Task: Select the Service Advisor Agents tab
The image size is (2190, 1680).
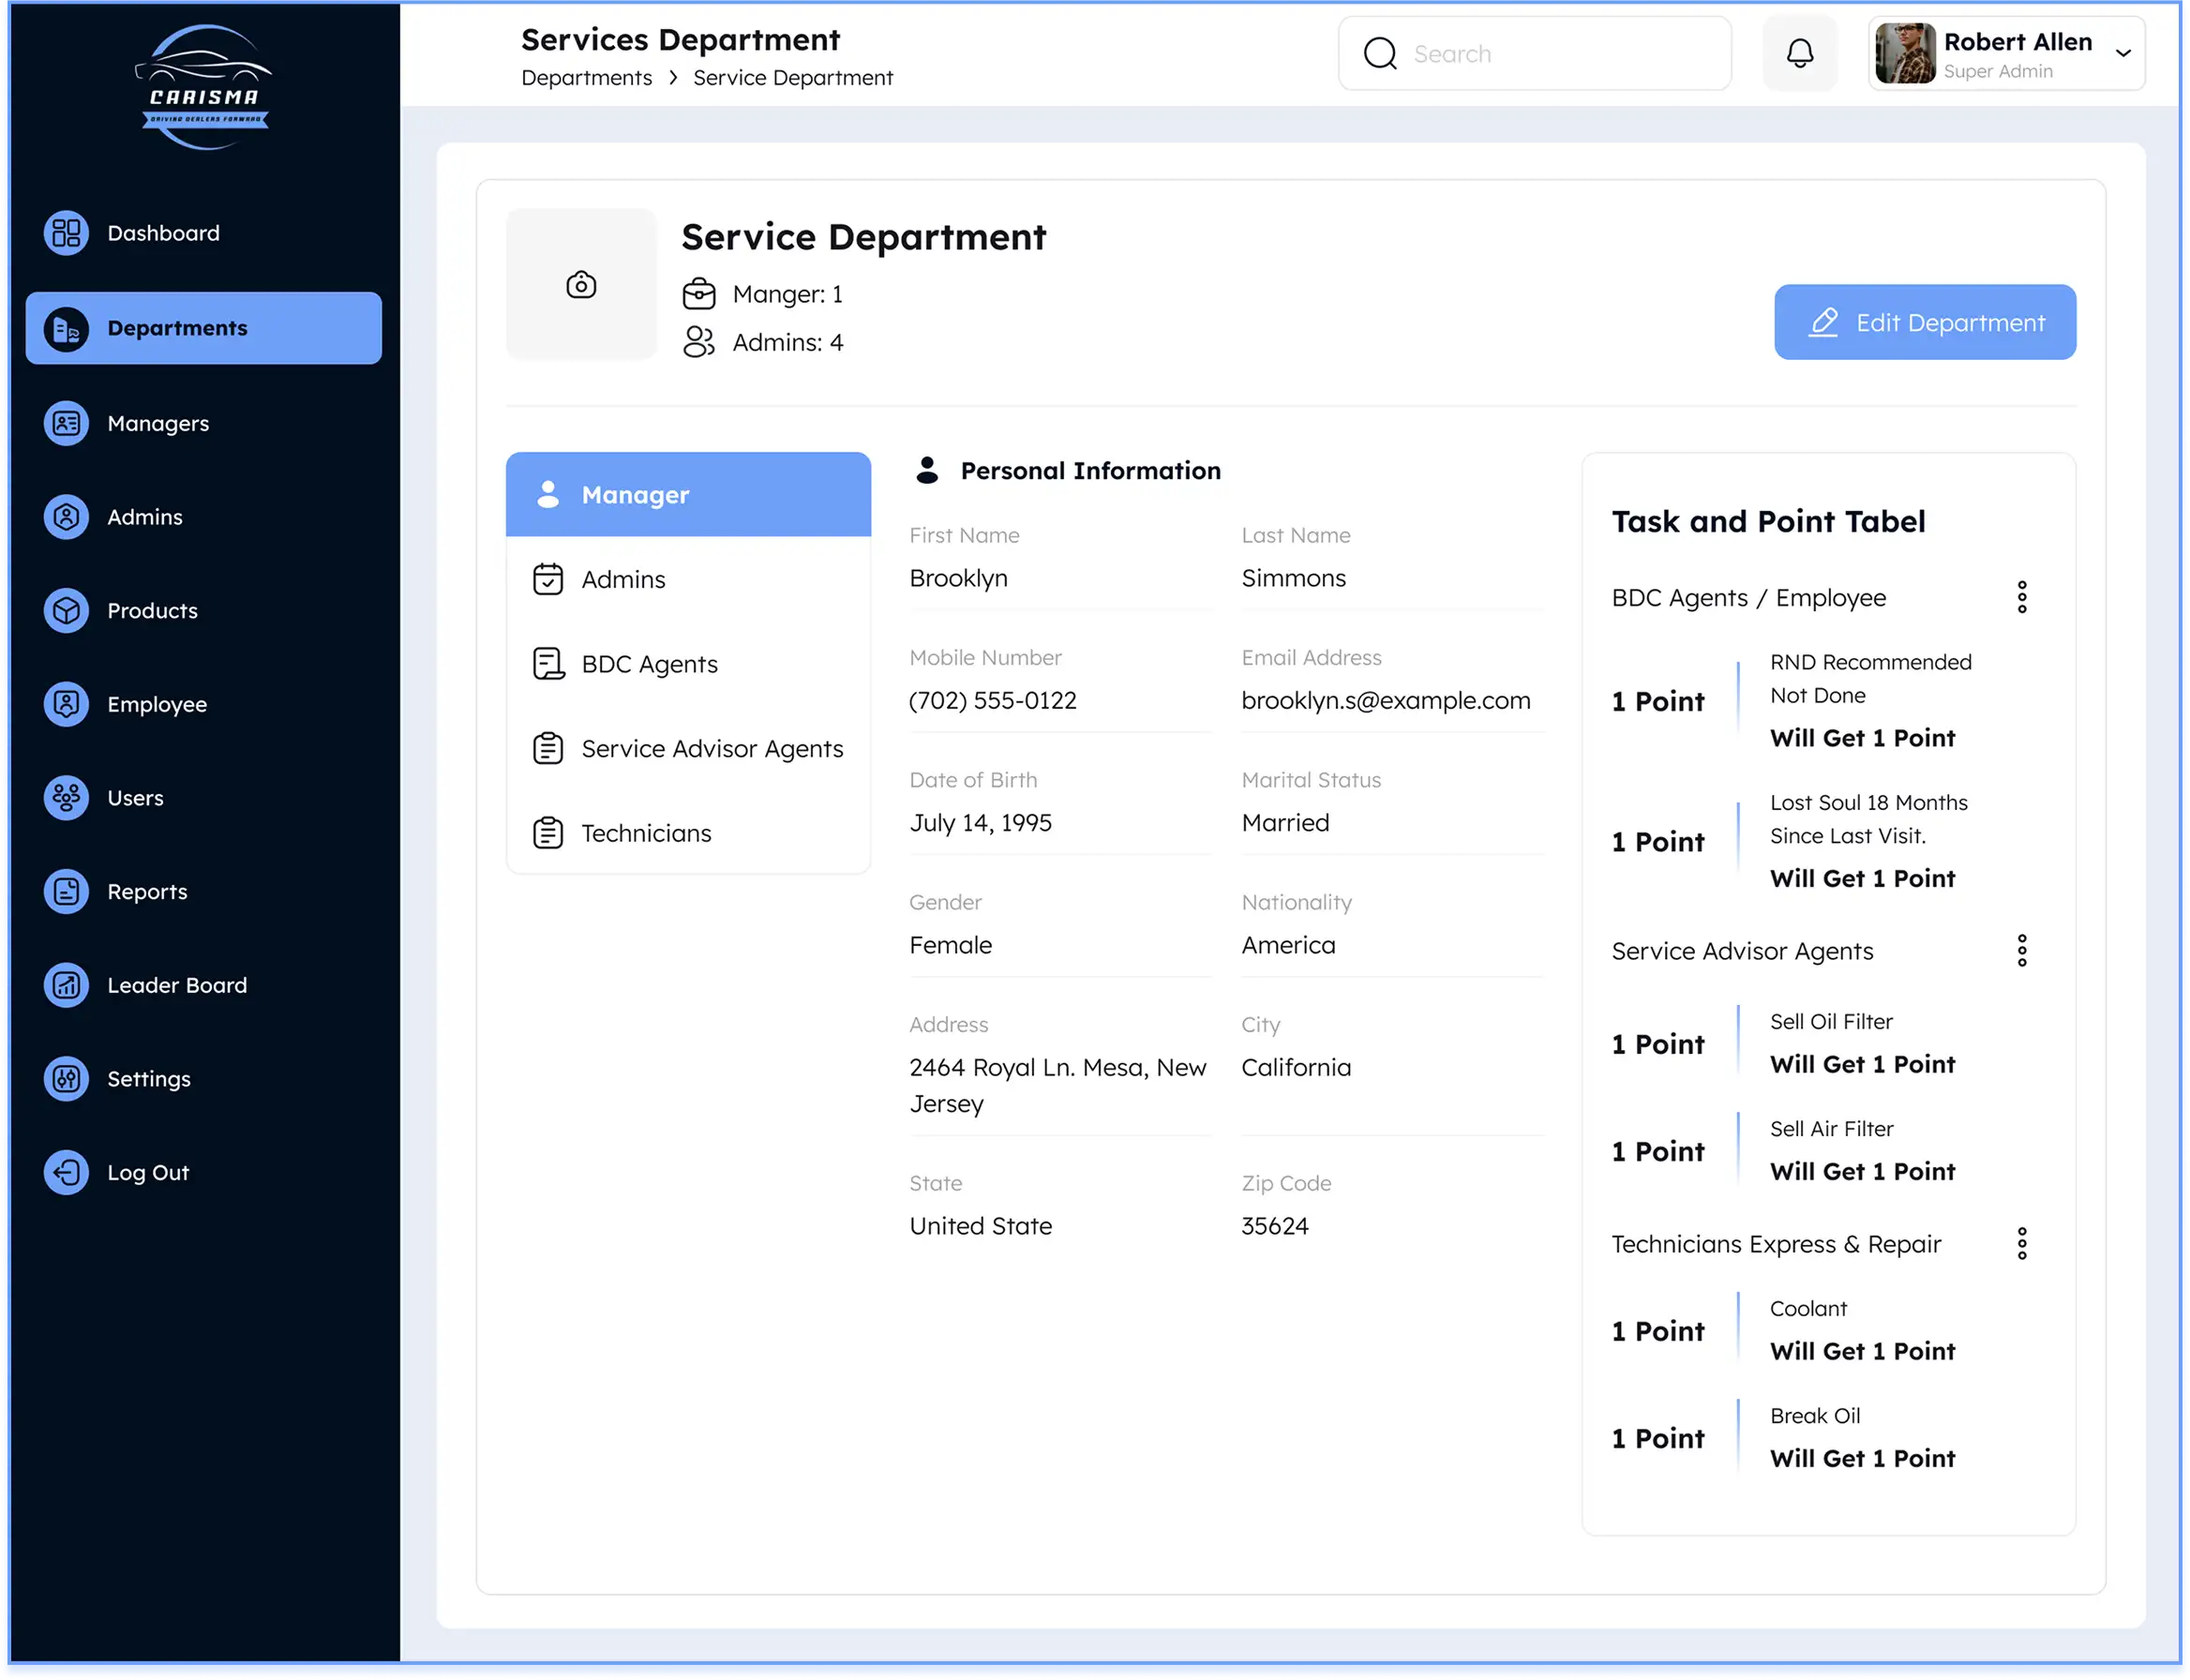Action: pos(711,748)
